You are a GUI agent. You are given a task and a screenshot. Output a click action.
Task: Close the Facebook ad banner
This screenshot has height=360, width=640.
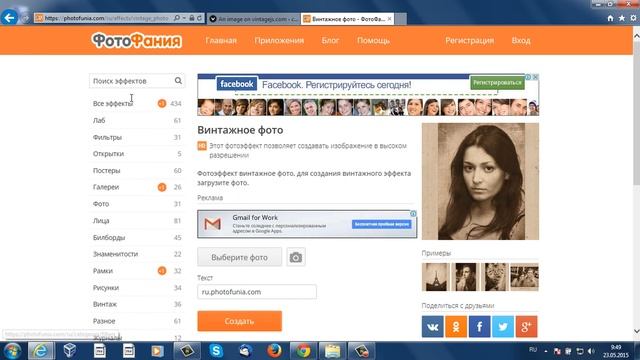[x=536, y=77]
